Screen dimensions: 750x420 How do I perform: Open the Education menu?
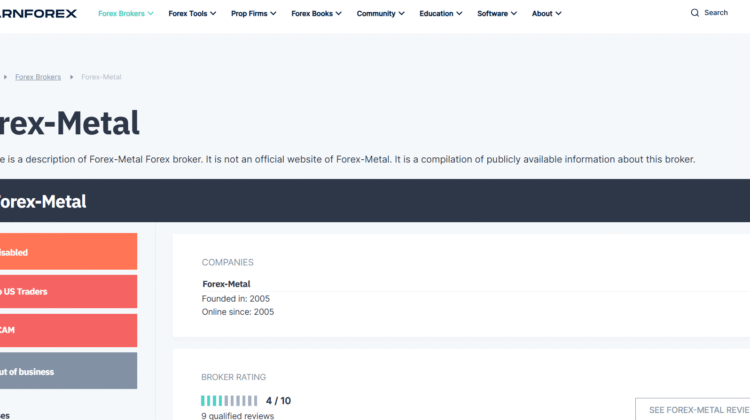[441, 13]
